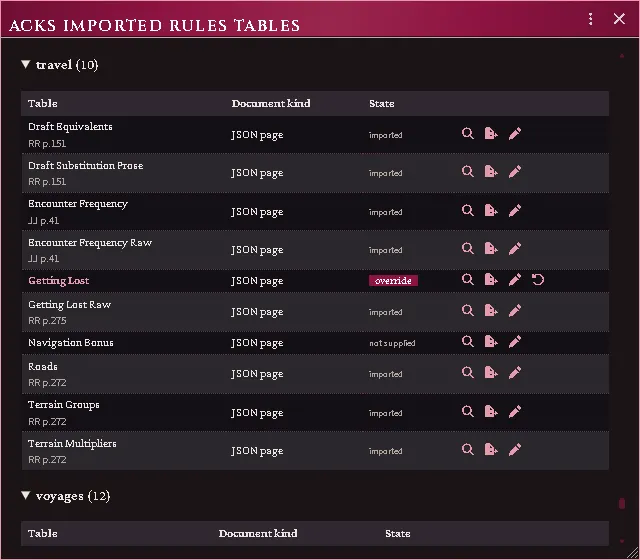Click the scrollbar down arrow
This screenshot has height=560, width=640.
[x=622, y=541]
